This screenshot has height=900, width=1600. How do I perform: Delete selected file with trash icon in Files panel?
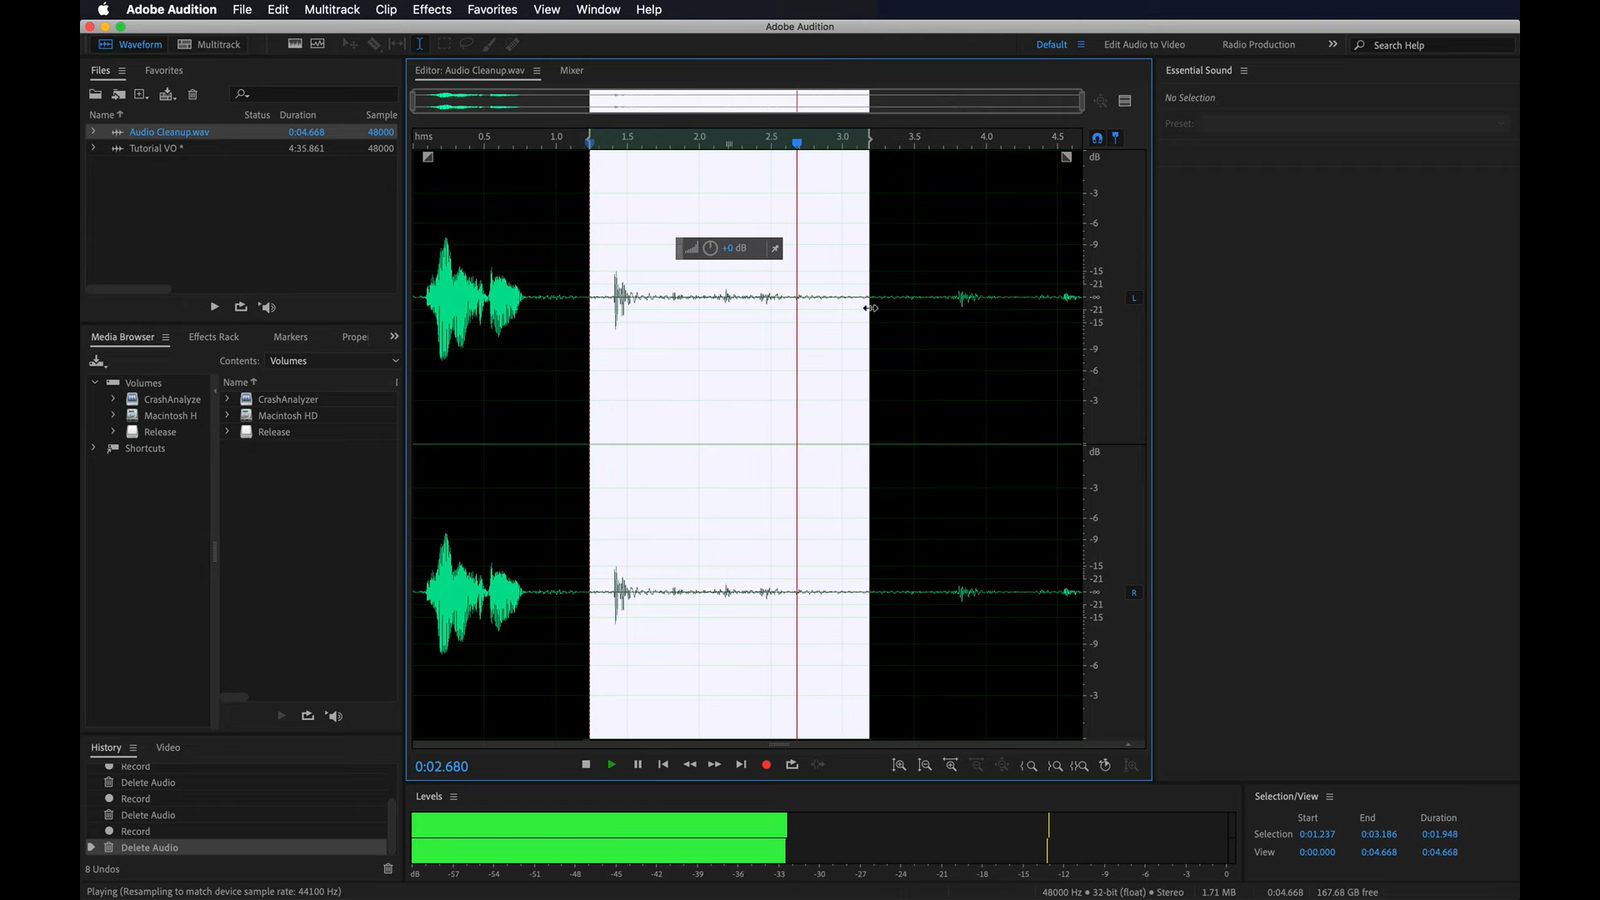pos(193,94)
